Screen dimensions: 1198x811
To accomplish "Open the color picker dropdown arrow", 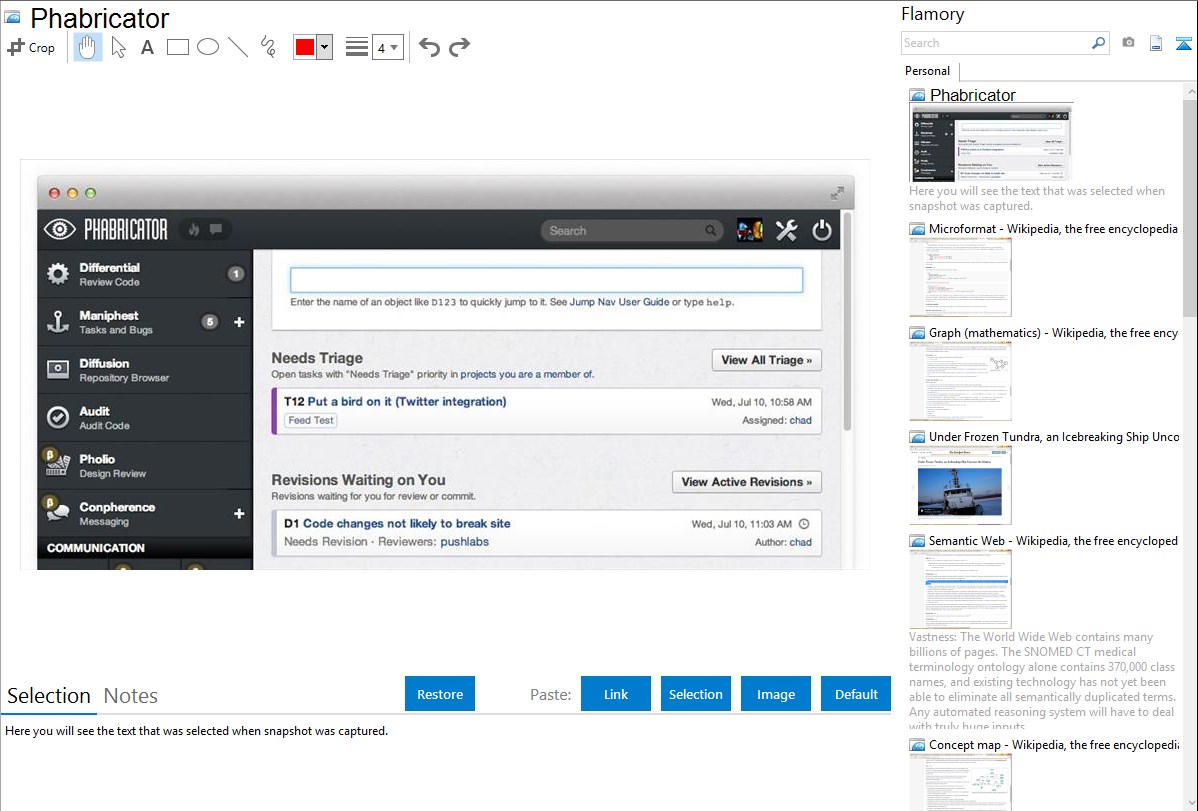I will point(325,47).
